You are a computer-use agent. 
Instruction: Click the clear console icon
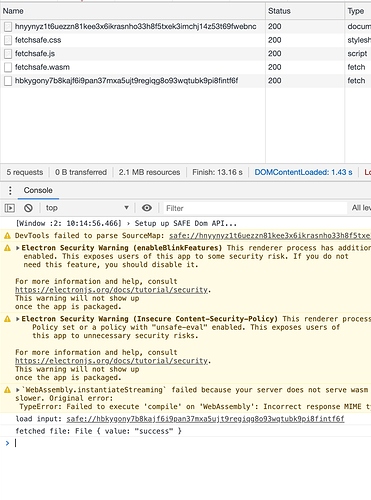pos(28,208)
